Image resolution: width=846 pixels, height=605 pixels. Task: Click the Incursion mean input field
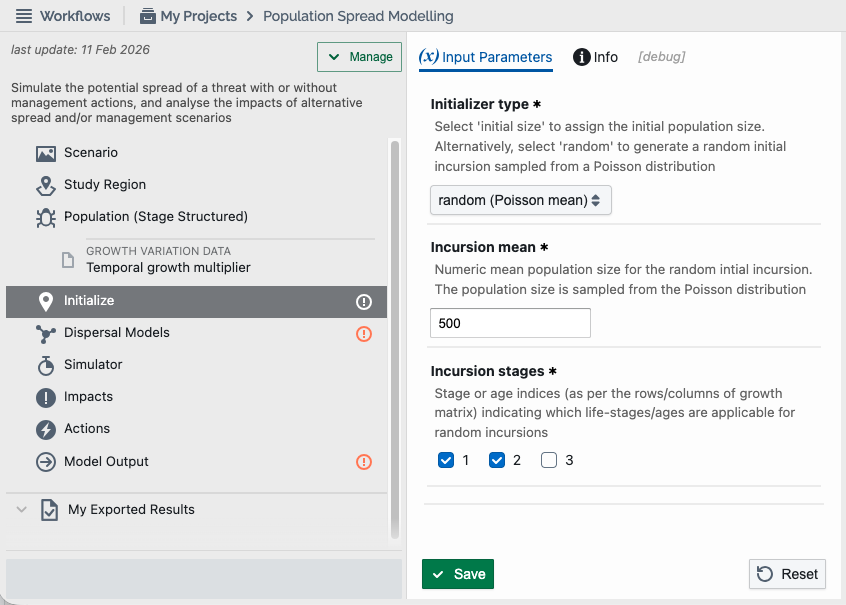point(510,323)
